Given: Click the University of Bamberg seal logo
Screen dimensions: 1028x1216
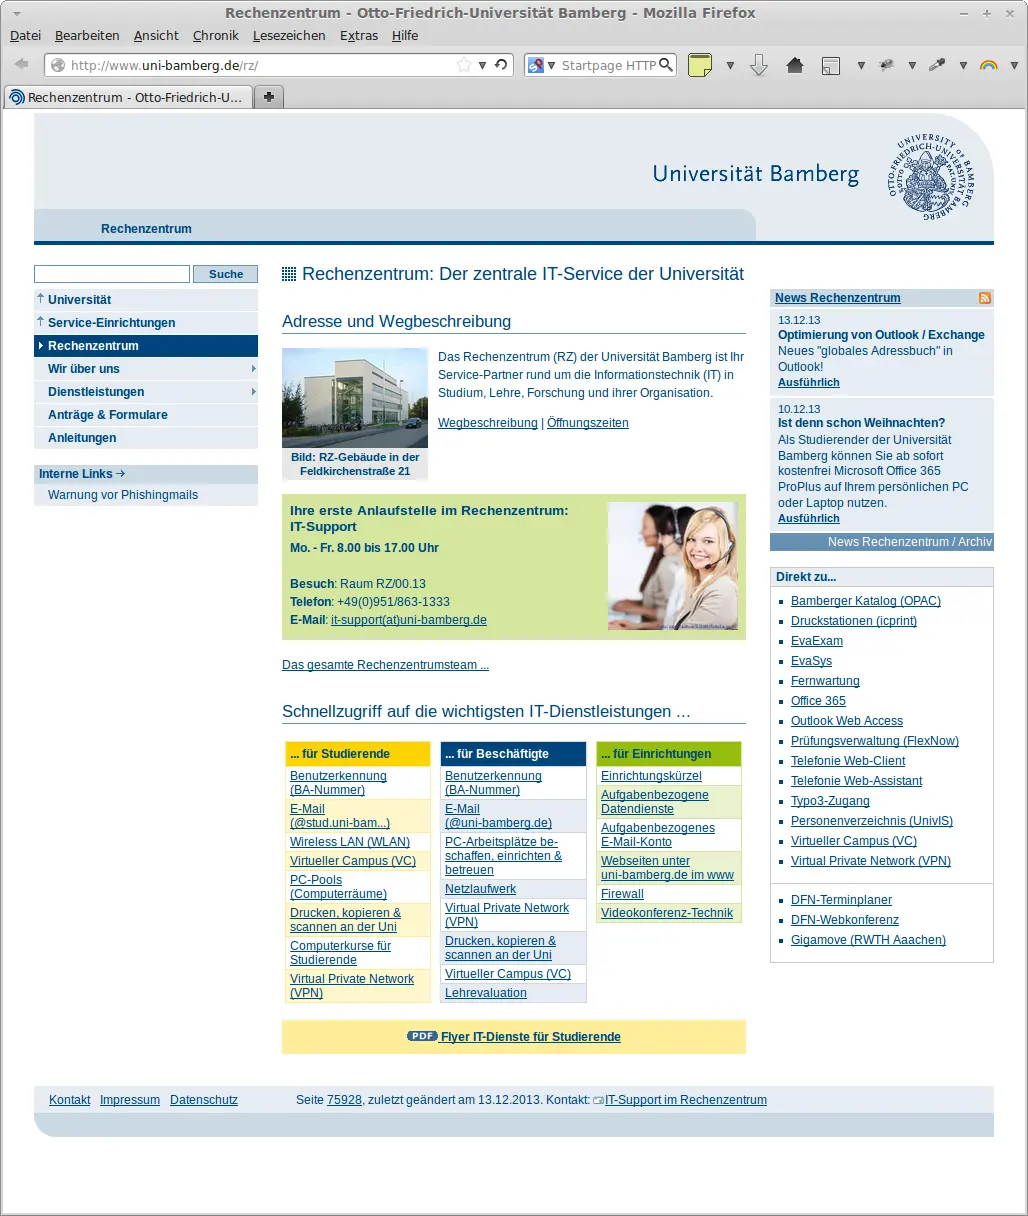Looking at the screenshot, I should coord(931,177).
